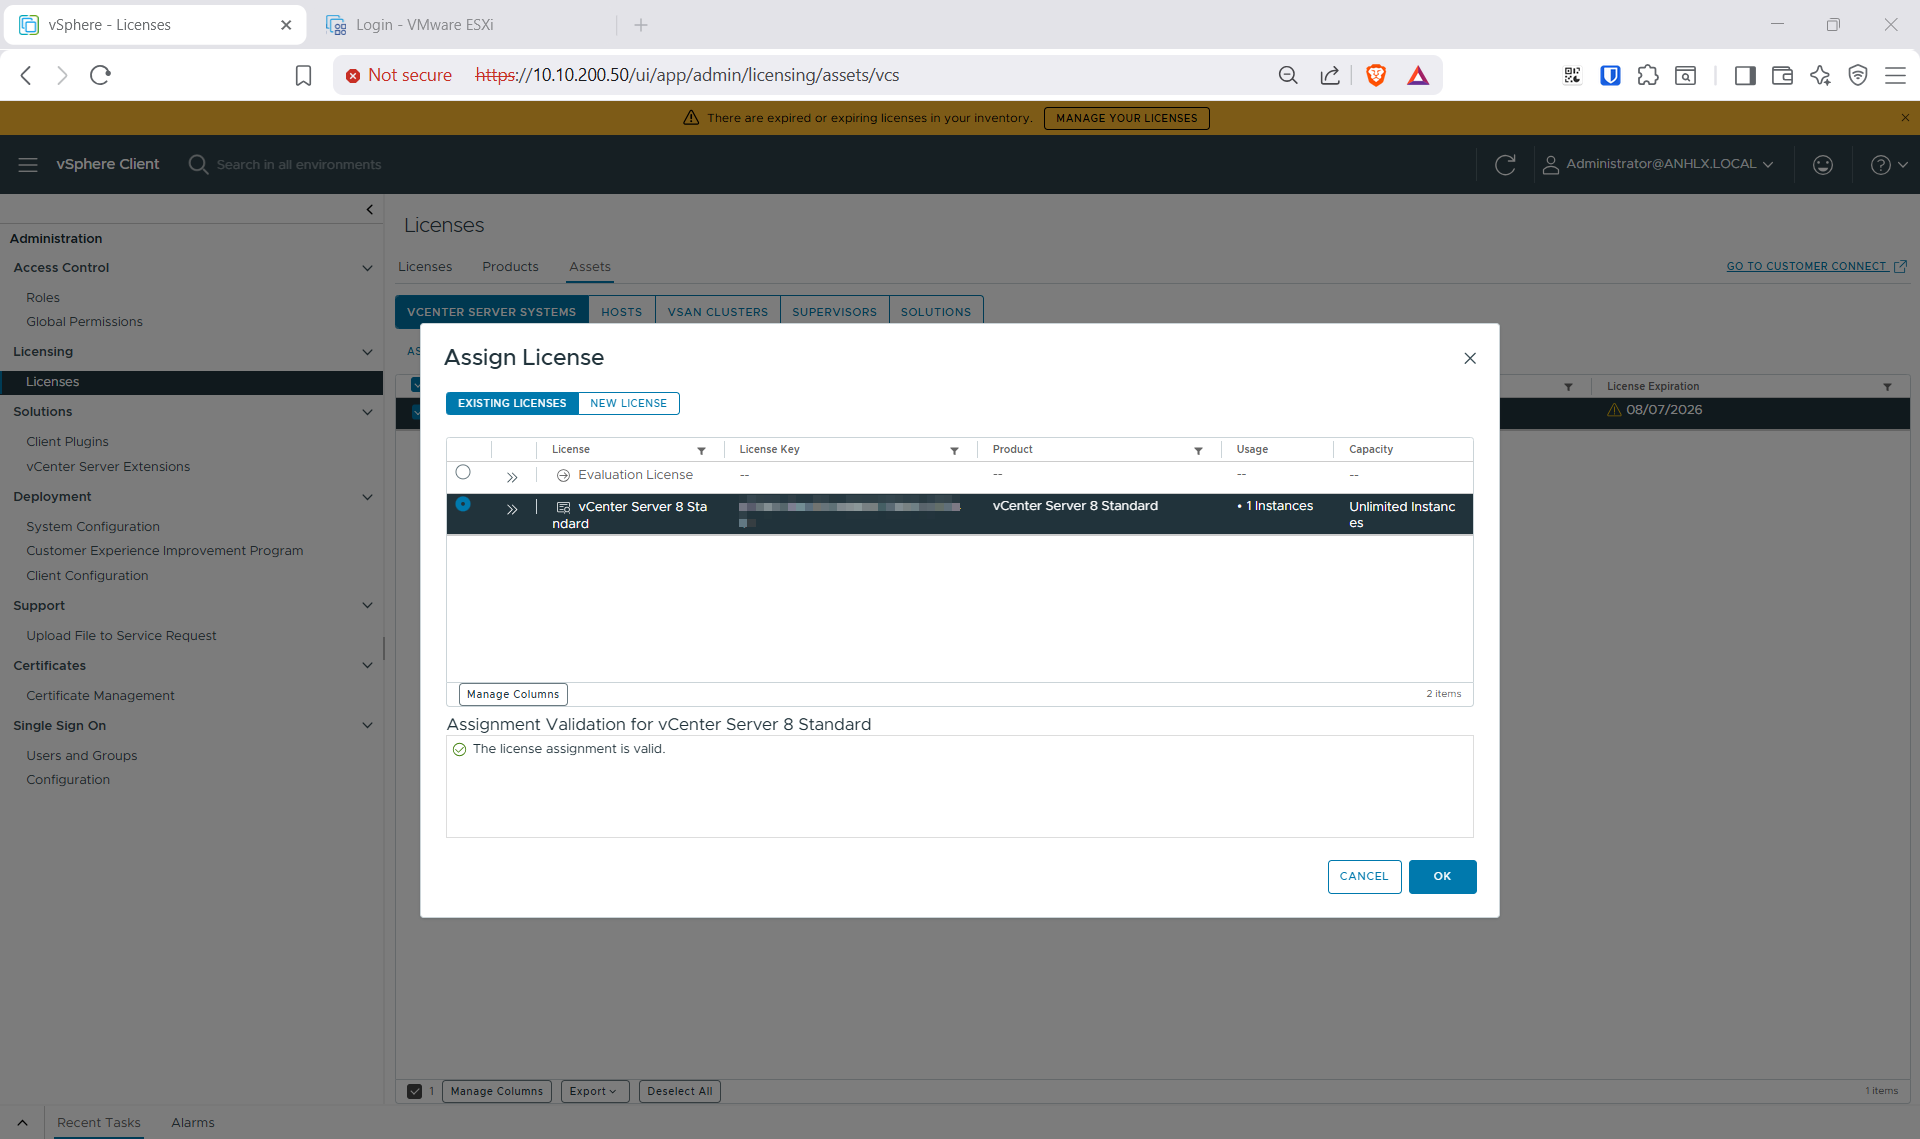The height and width of the screenshot is (1139, 1920).
Task: Click Deselect All in the footer
Action: [x=680, y=1091]
